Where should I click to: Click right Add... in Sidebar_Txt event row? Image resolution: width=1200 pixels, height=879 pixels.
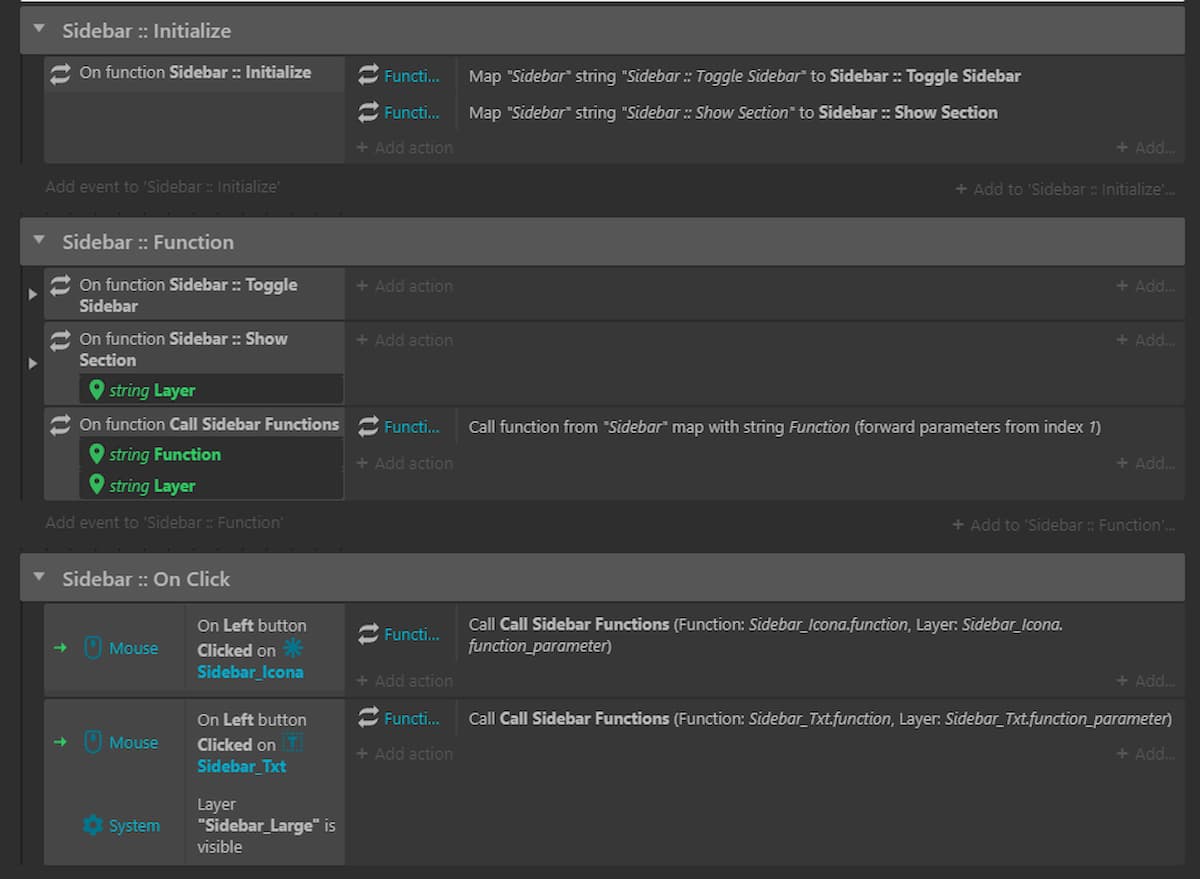(1146, 754)
